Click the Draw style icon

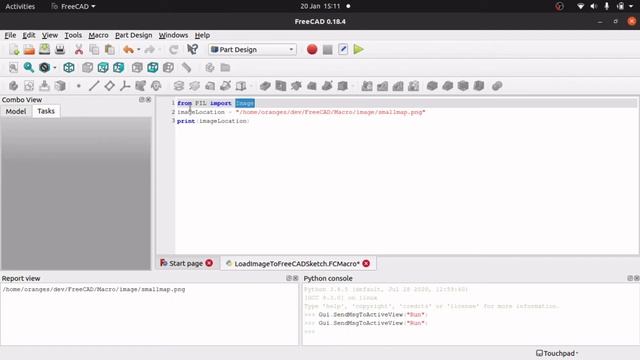44,68
